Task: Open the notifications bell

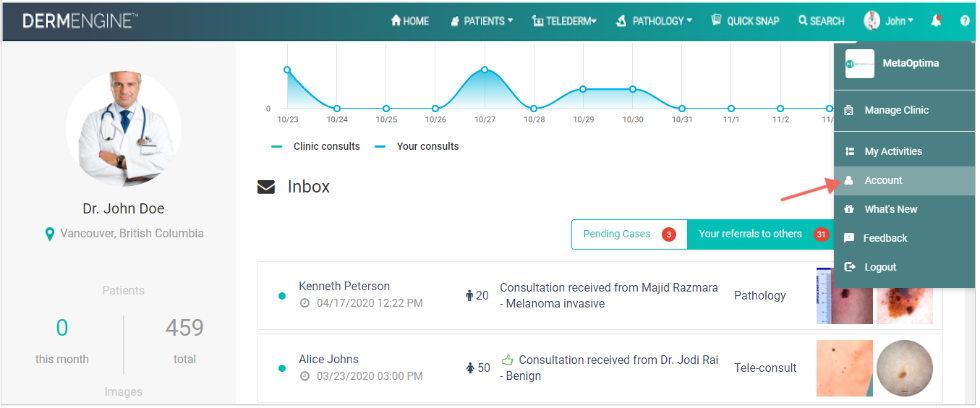Action: [936, 21]
